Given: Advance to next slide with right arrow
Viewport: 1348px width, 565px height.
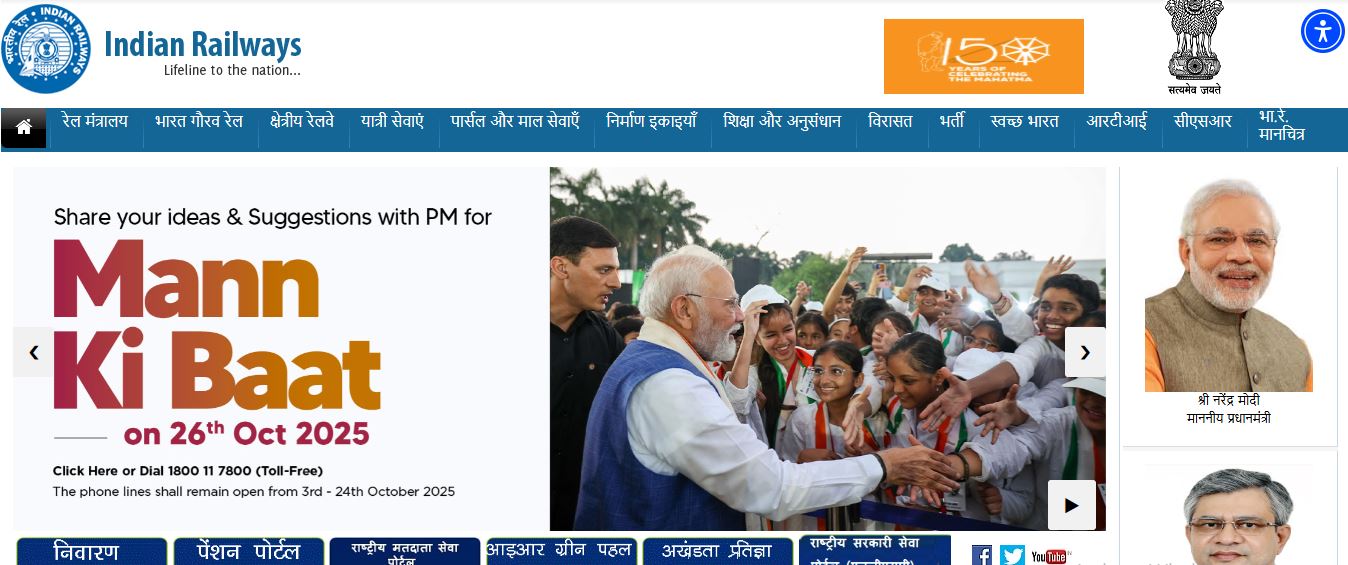Looking at the screenshot, I should 1085,352.
